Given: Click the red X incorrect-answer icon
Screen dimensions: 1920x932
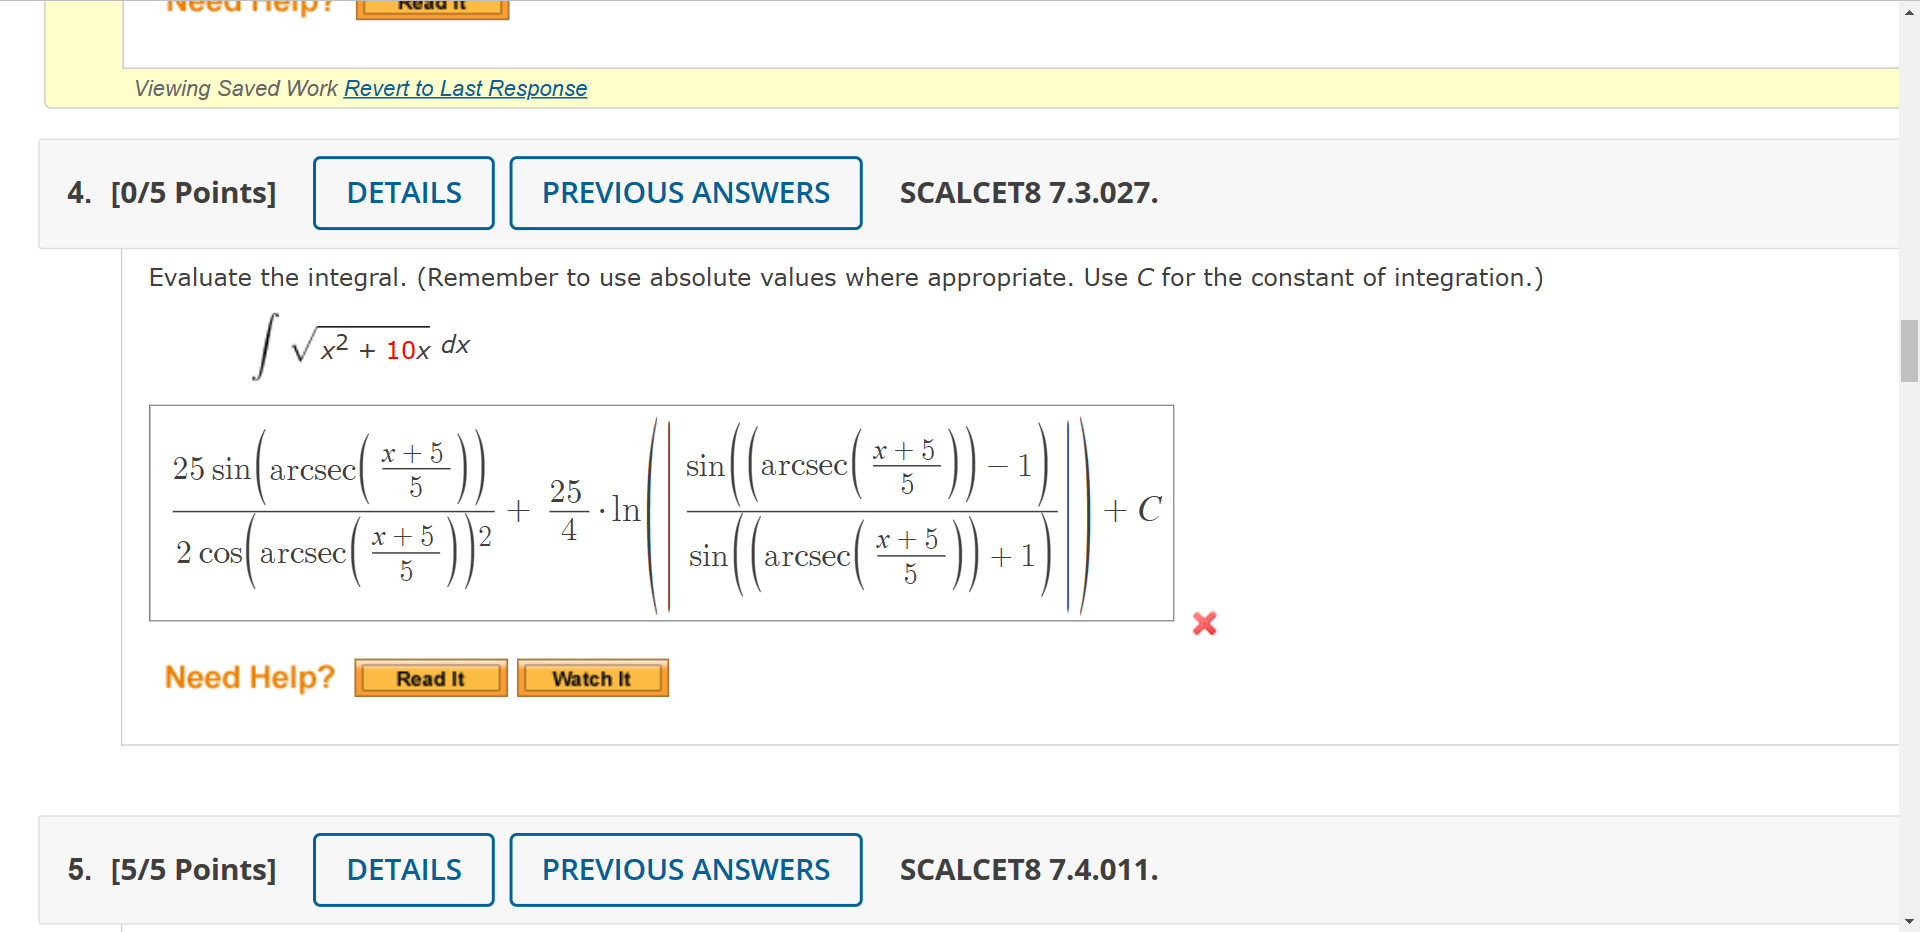Looking at the screenshot, I should pos(1204,623).
